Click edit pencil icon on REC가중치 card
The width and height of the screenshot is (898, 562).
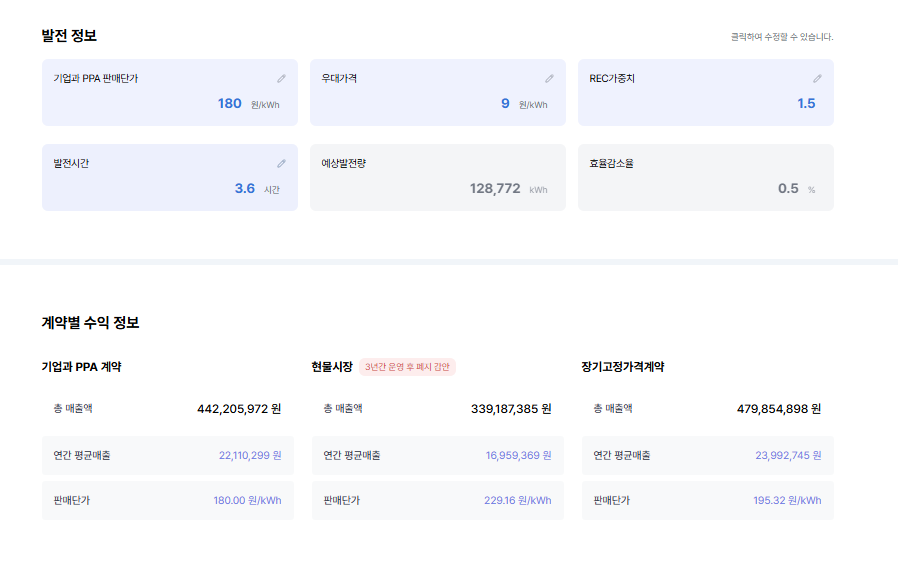pyautogui.click(x=817, y=78)
